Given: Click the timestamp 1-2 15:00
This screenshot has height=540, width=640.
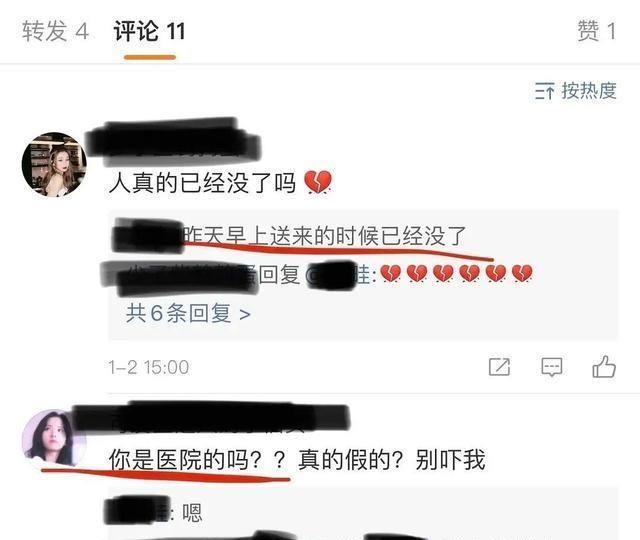Looking at the screenshot, I should pyautogui.click(x=149, y=367).
